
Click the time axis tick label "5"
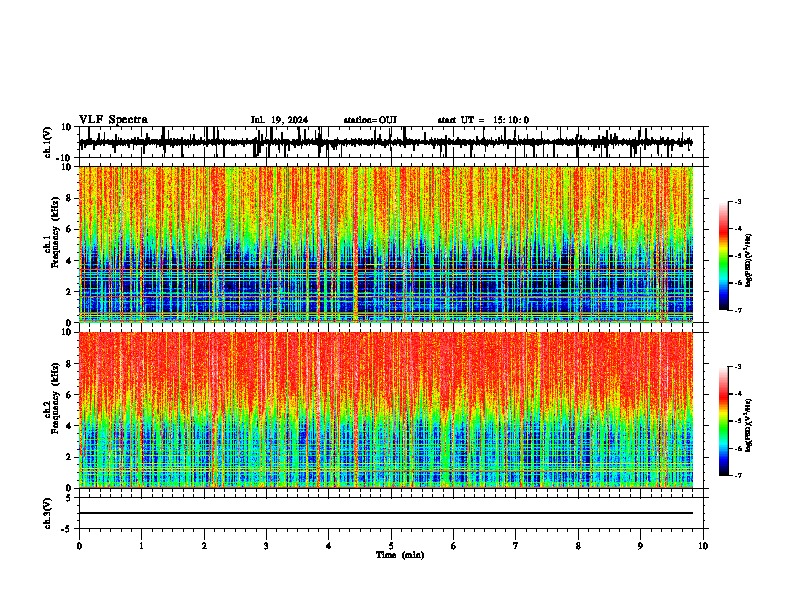(x=391, y=546)
